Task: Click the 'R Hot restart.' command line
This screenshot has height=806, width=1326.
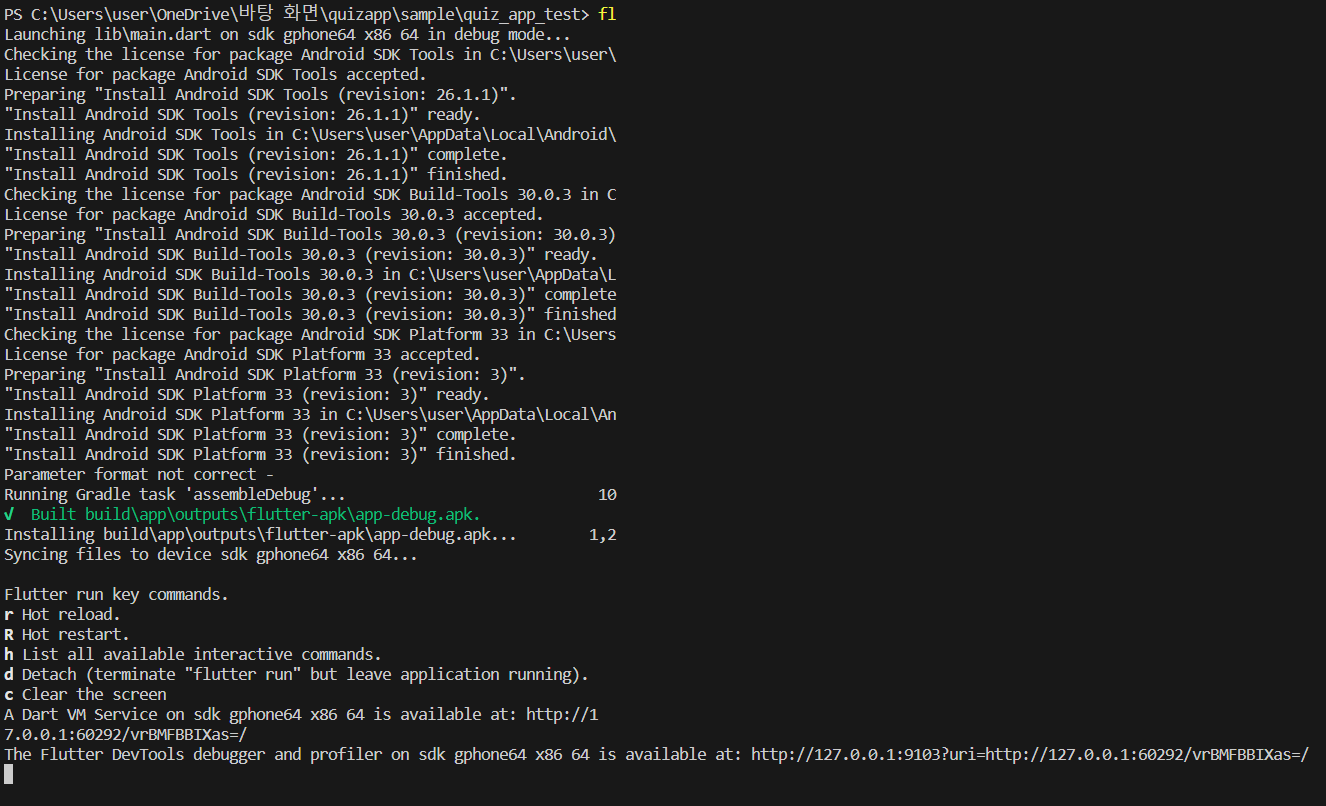Action: click(x=67, y=634)
